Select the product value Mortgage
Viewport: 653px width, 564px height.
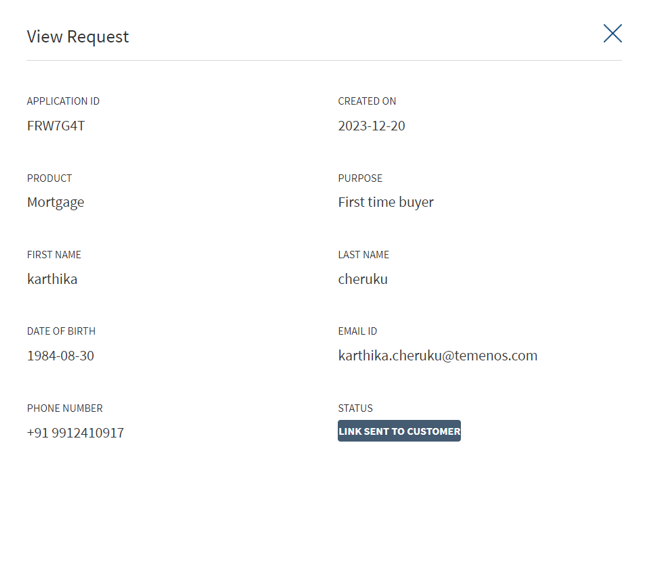tap(55, 202)
